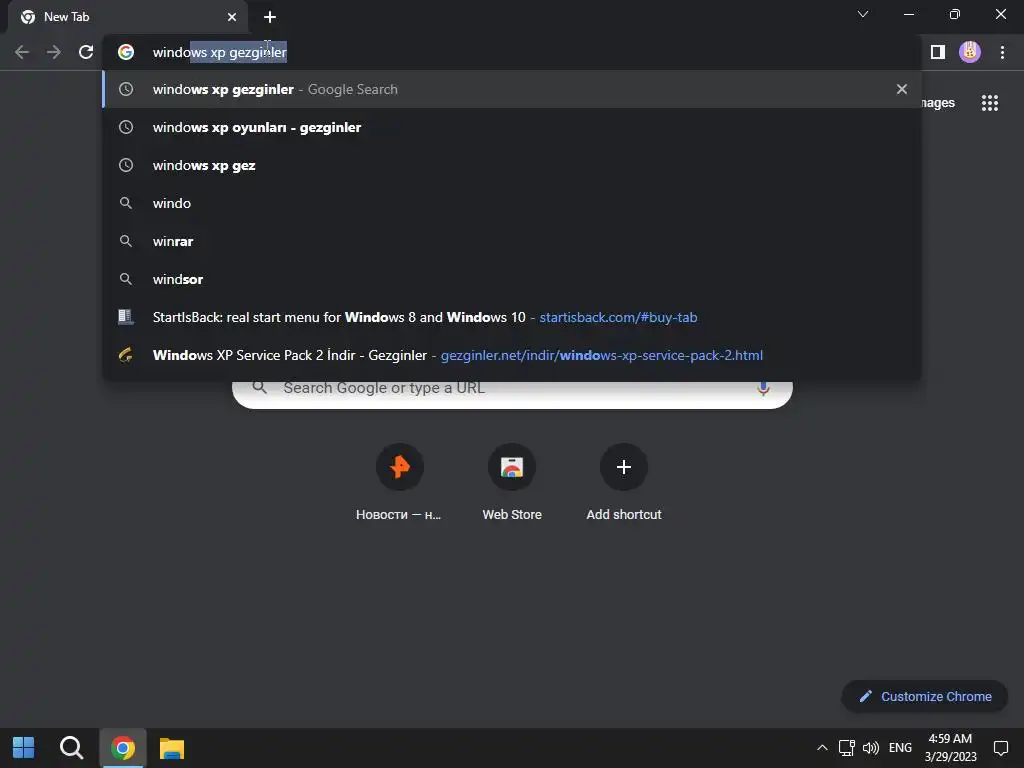Open the clock showing 4:59 AM
The width and height of the screenshot is (1024, 768).
coord(950,748)
